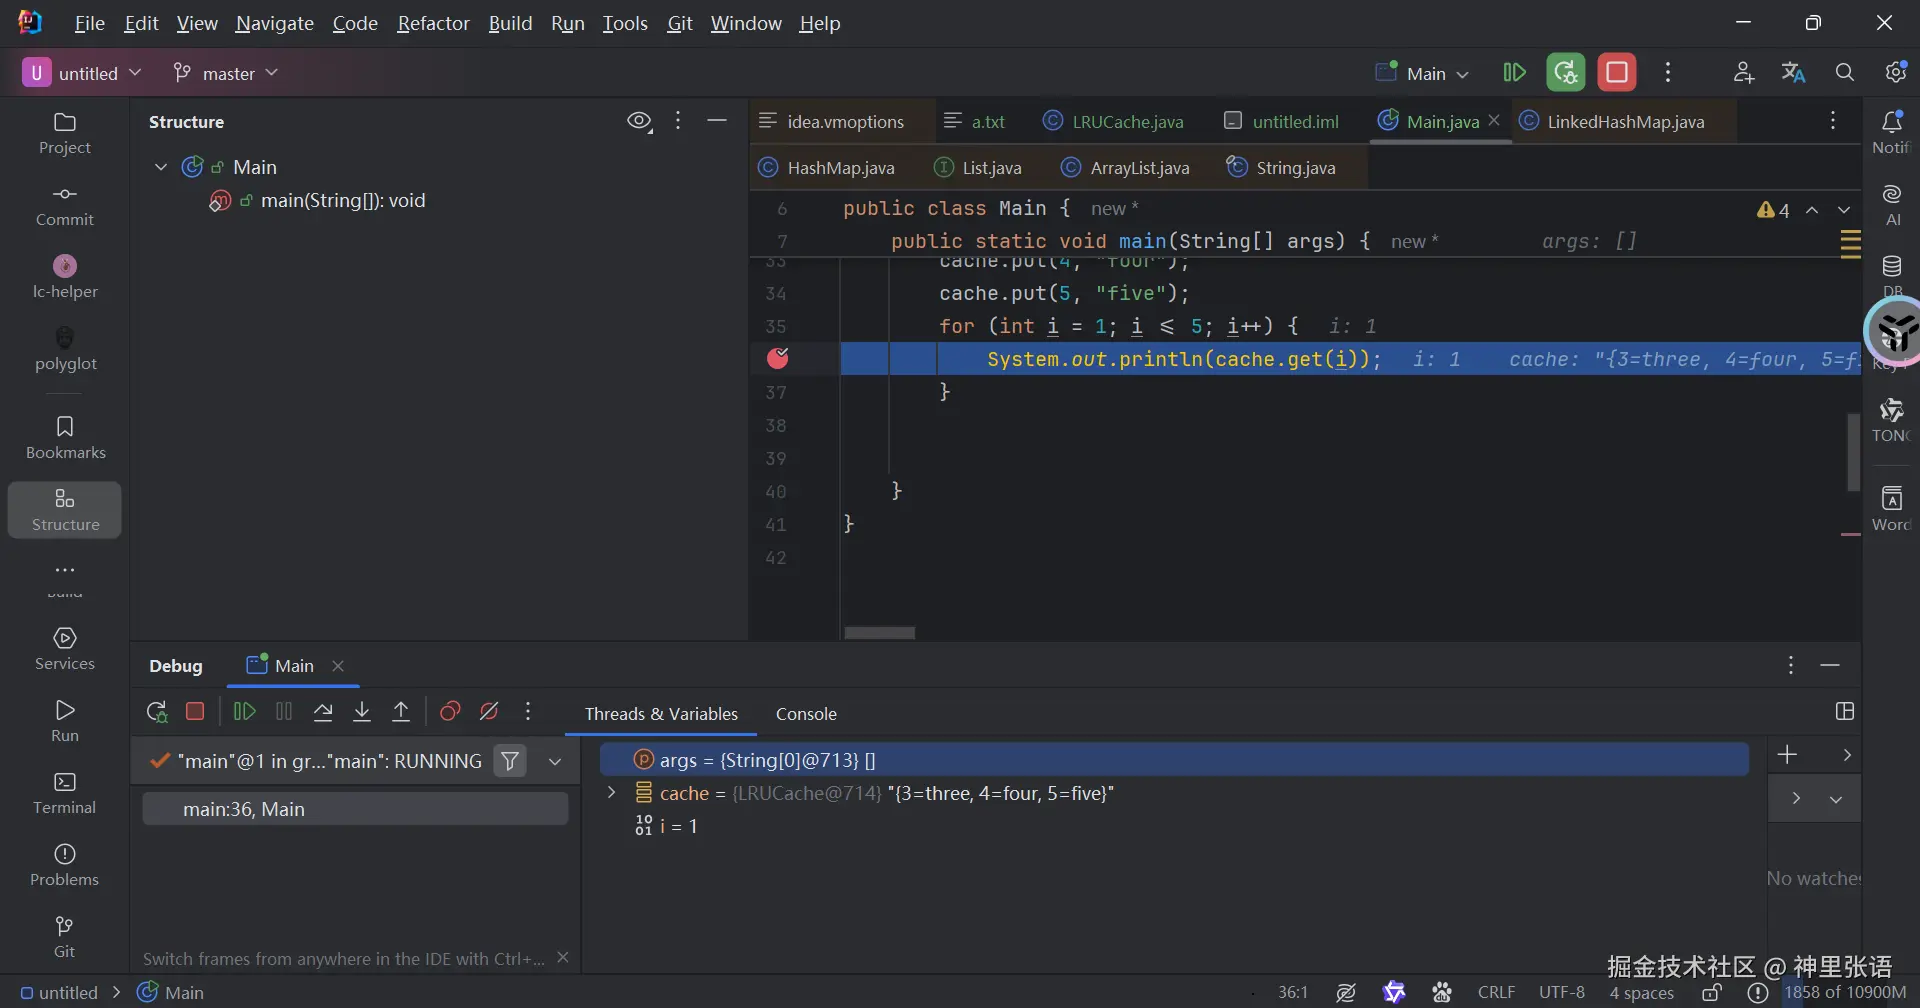Show hidden editor tabs menu
The width and height of the screenshot is (1920, 1008).
tap(1833, 121)
